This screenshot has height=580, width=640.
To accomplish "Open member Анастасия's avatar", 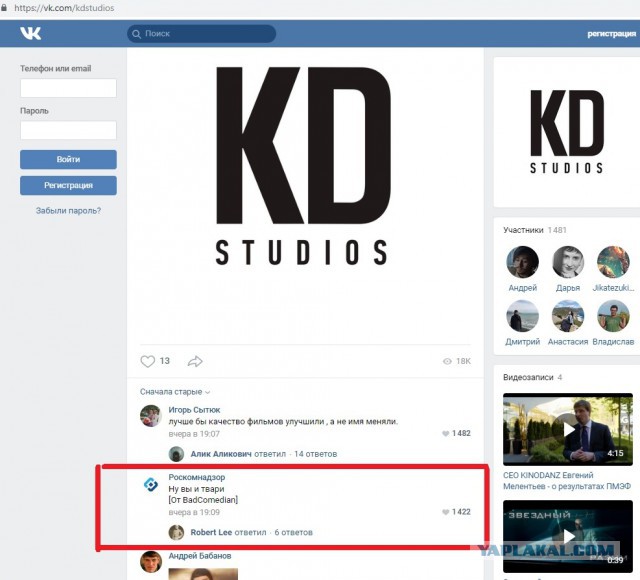I will tap(568, 316).
